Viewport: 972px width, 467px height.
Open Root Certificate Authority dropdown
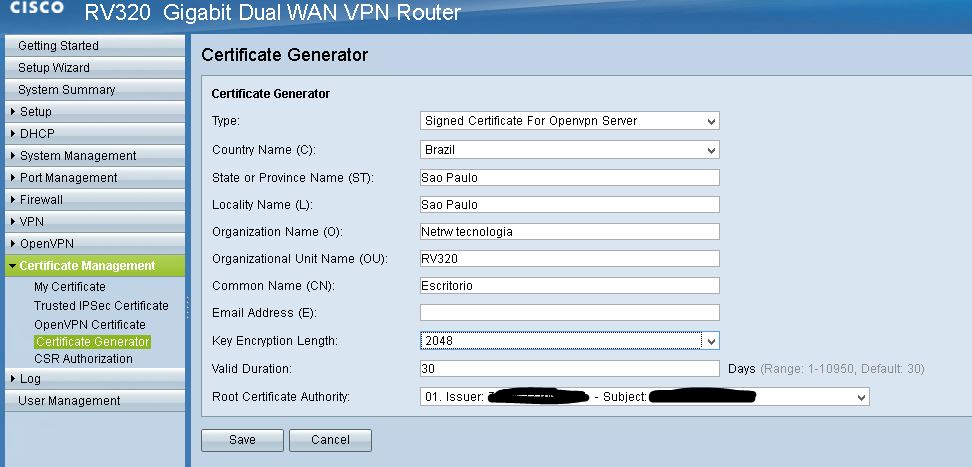point(644,396)
